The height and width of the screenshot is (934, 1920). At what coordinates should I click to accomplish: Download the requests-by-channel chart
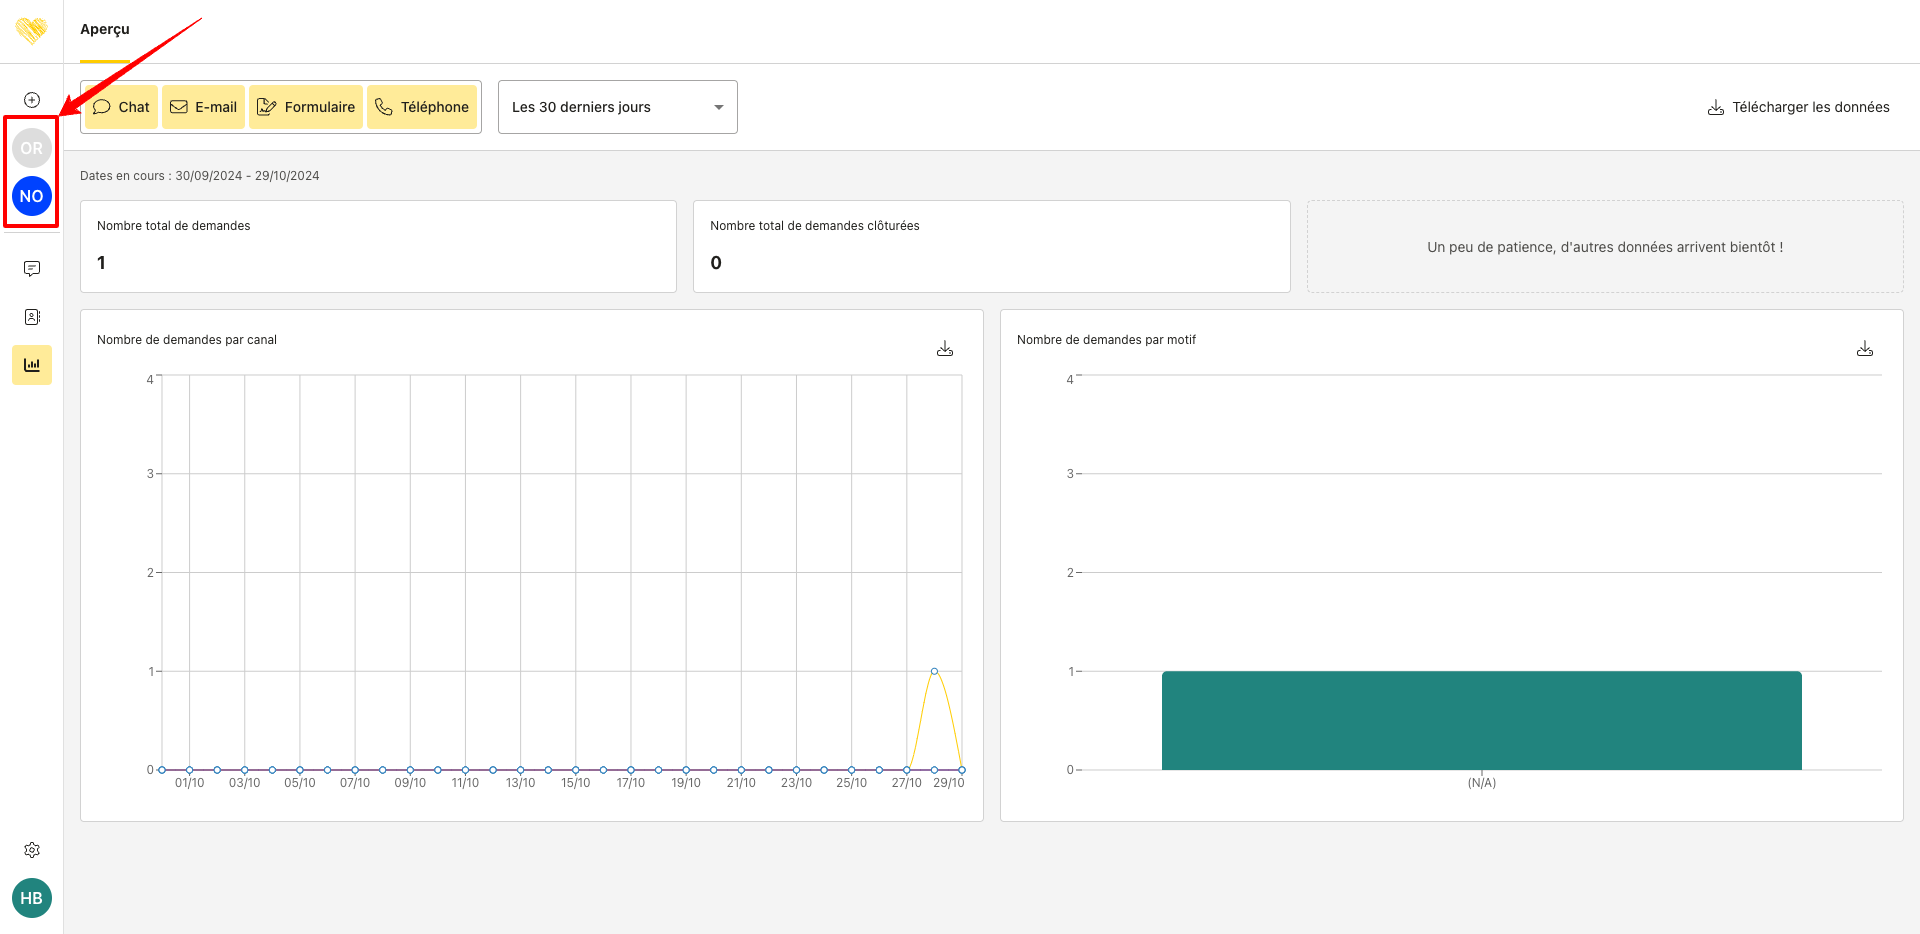(945, 349)
